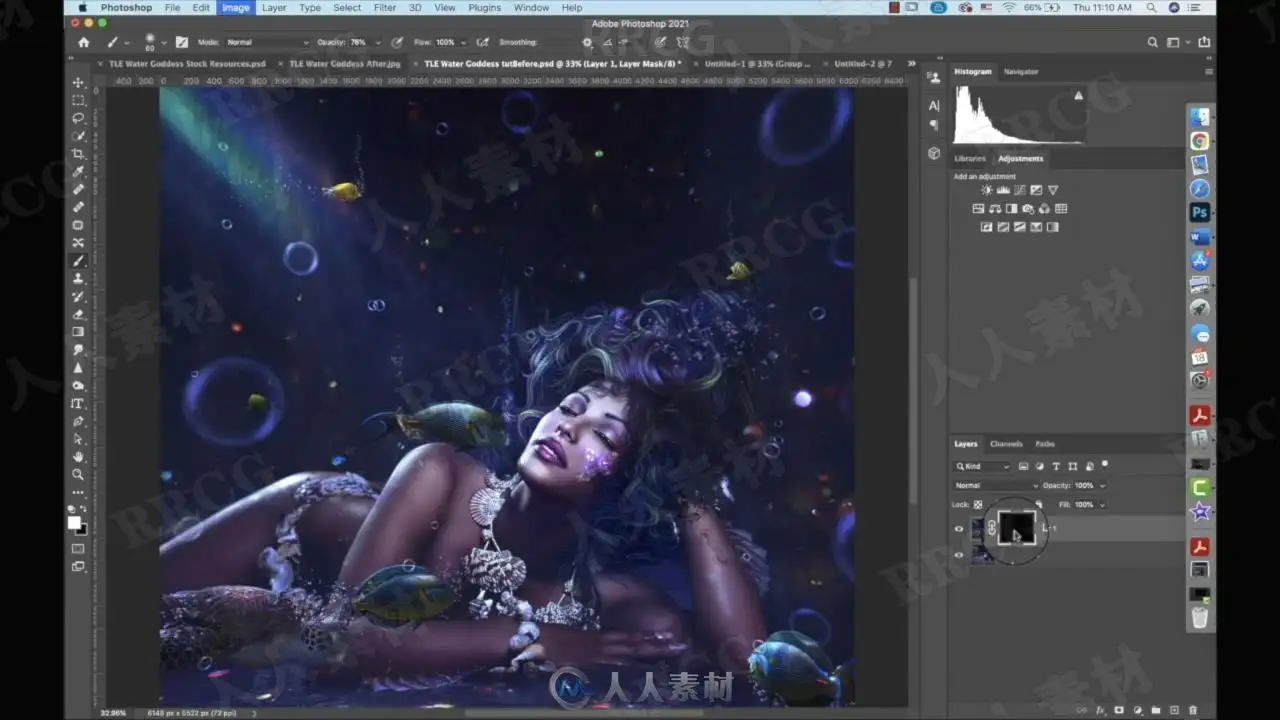Click the foreground color swatch
Viewport: 1280px width, 720px height.
[74, 523]
